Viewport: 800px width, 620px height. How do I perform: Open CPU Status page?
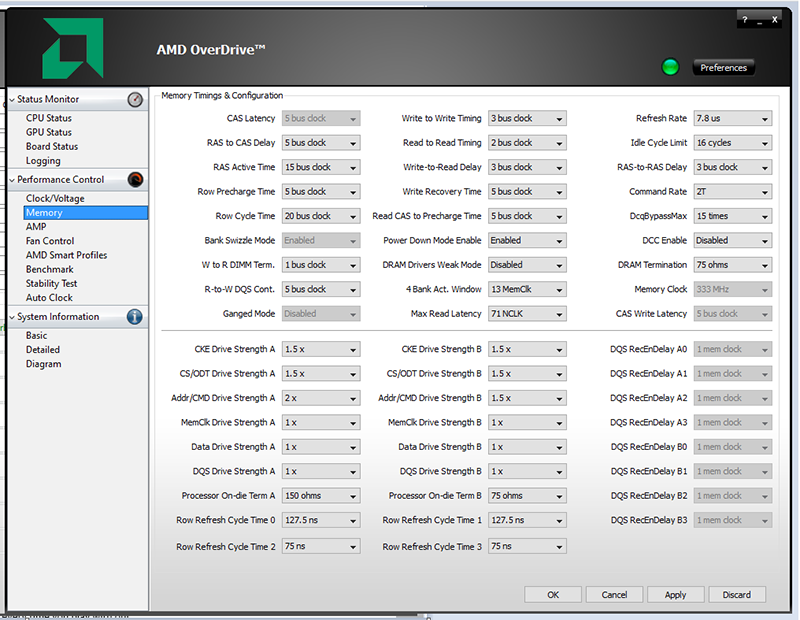[49, 118]
